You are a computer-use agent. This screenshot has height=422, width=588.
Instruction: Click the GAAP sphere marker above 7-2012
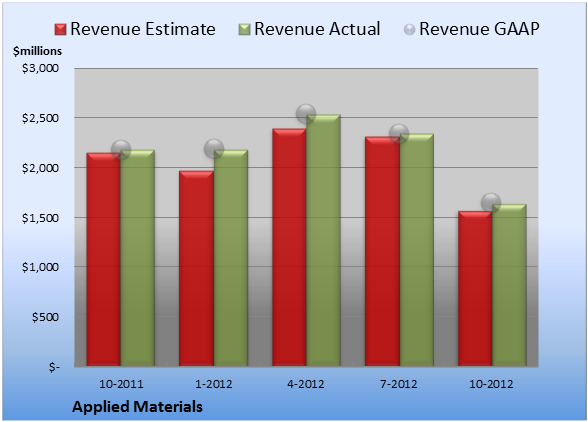(x=399, y=134)
